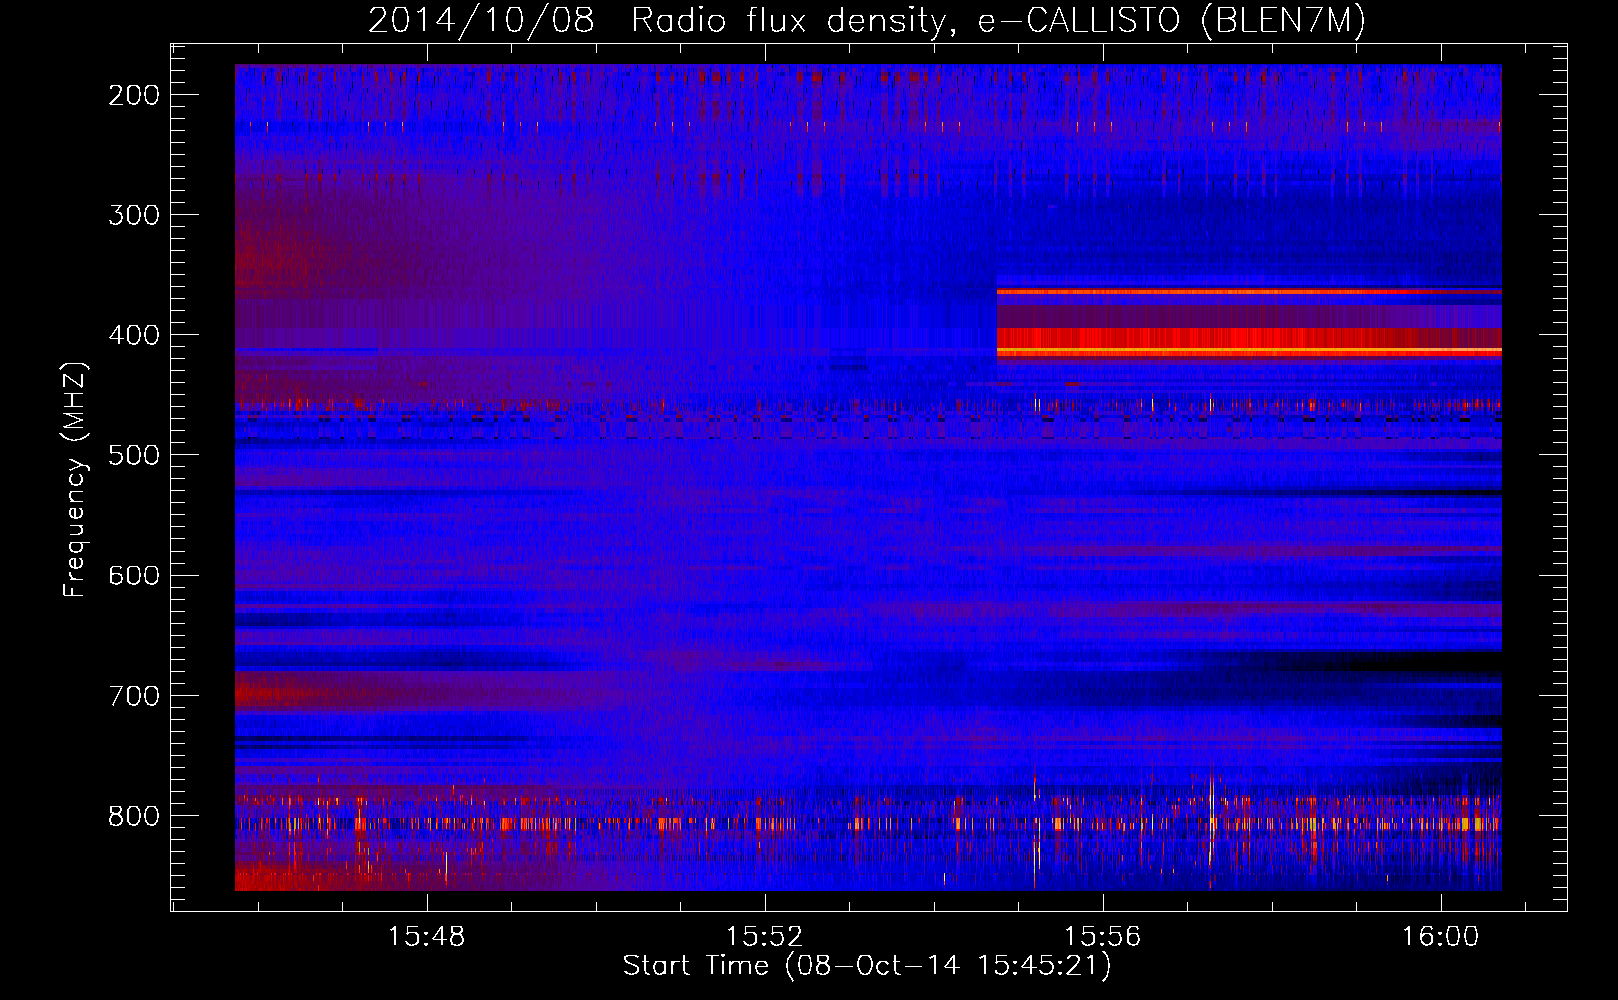Click the 15:52 time tick label
Image resolution: width=1618 pixels, height=1000 pixels.
tap(765, 937)
